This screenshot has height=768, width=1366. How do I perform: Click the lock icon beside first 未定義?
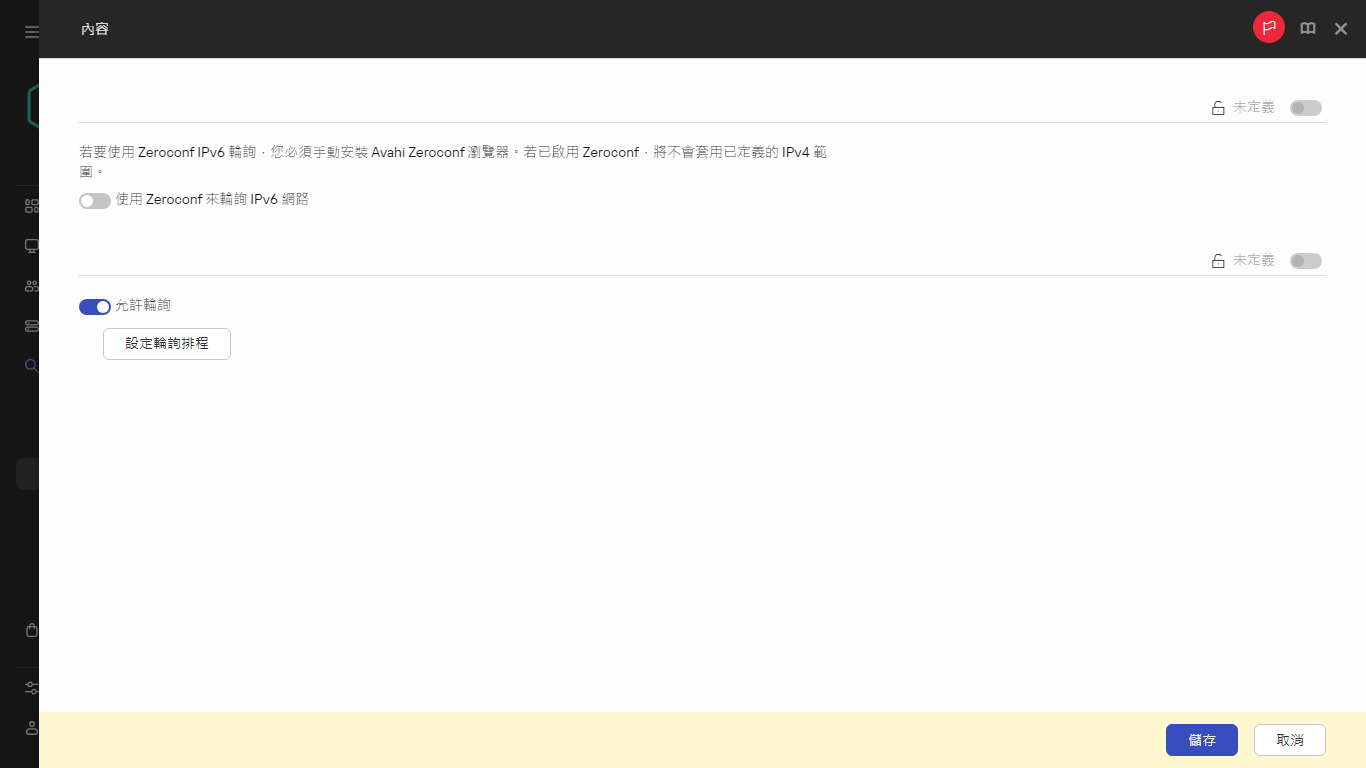[x=1217, y=107]
